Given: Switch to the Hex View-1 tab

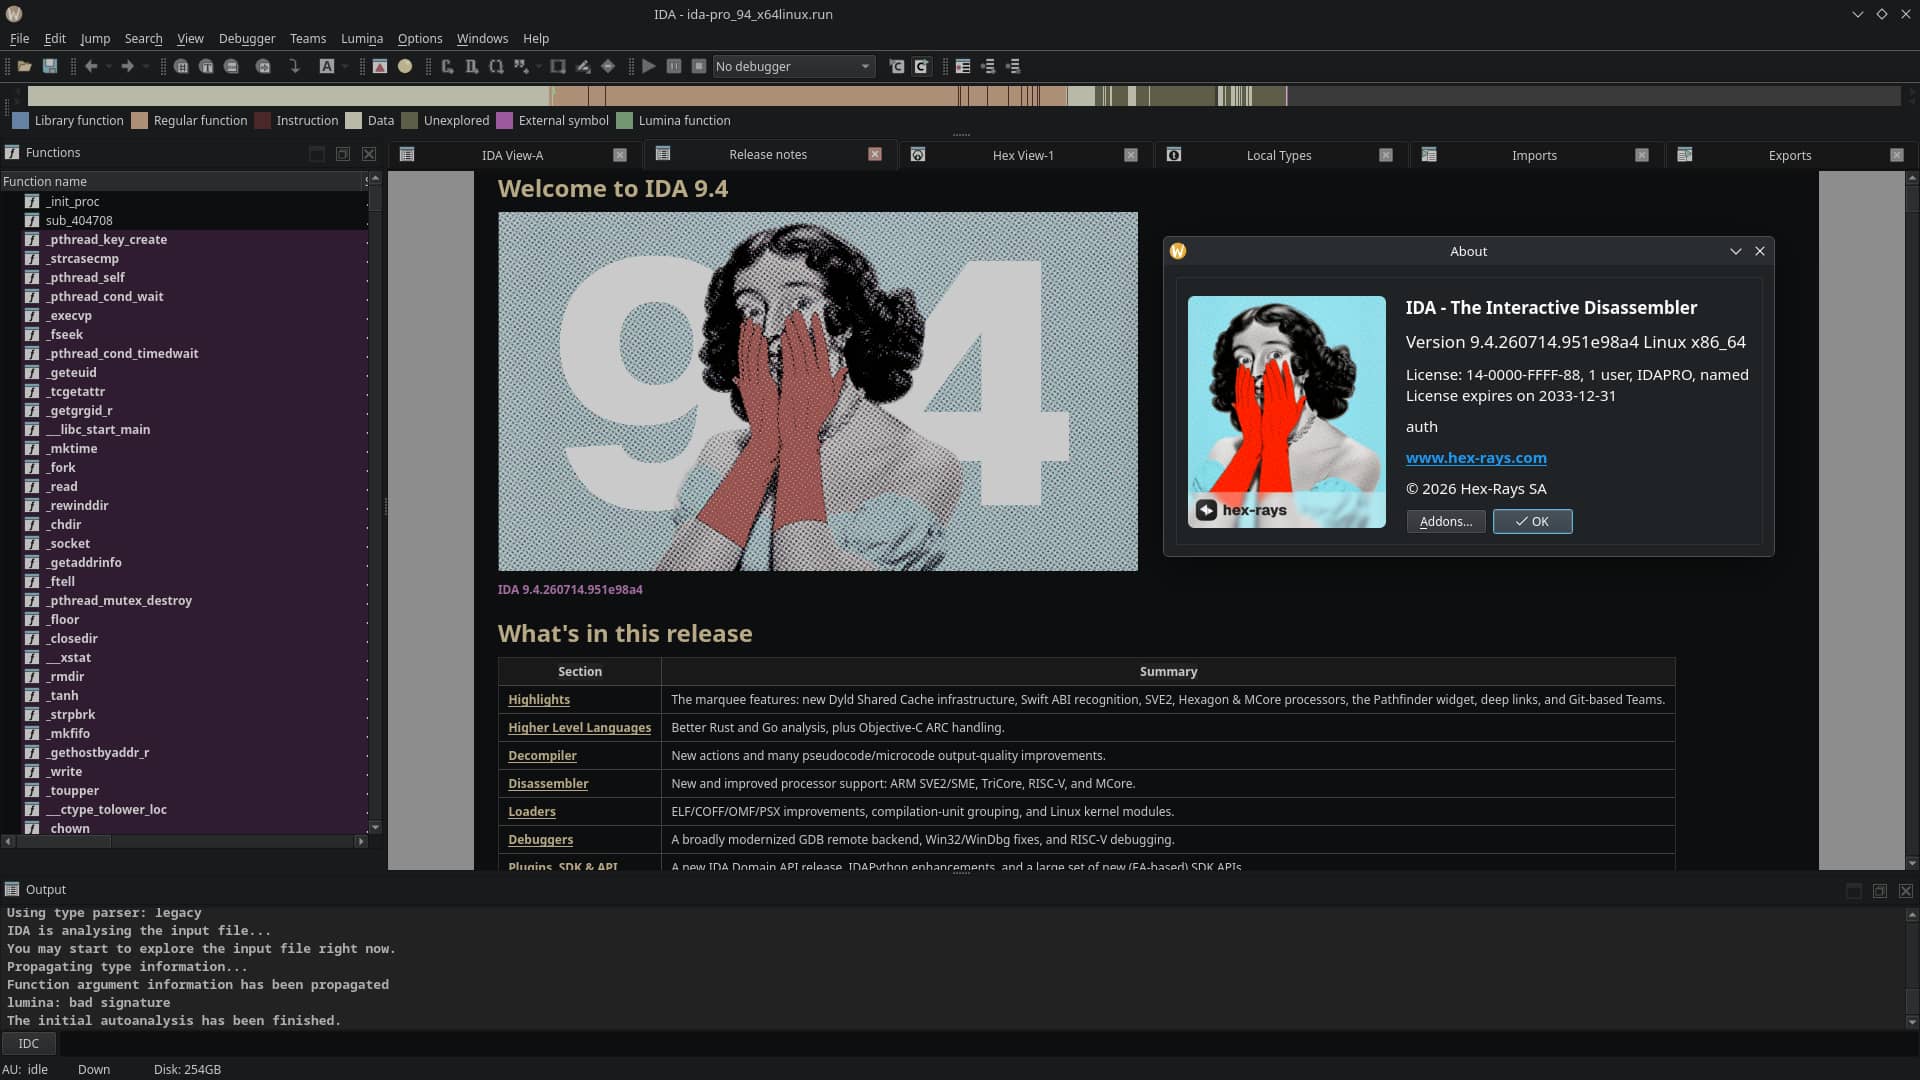Looking at the screenshot, I should click(1023, 155).
